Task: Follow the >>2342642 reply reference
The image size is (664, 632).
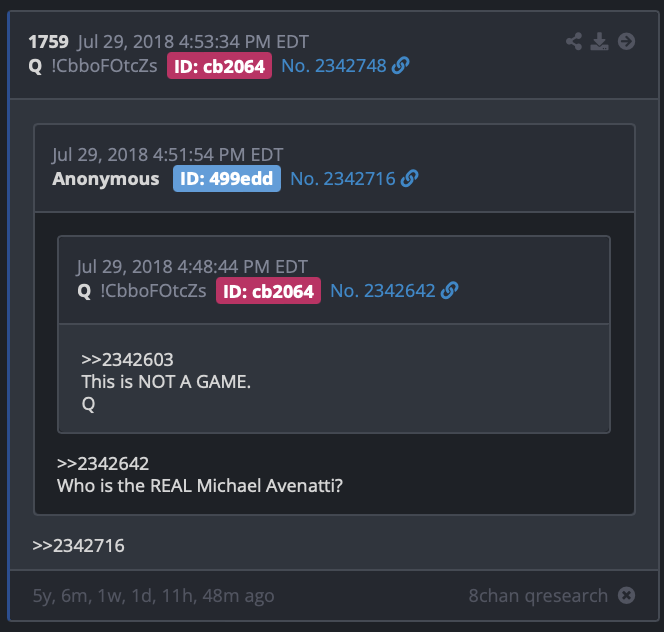Action: pos(103,463)
